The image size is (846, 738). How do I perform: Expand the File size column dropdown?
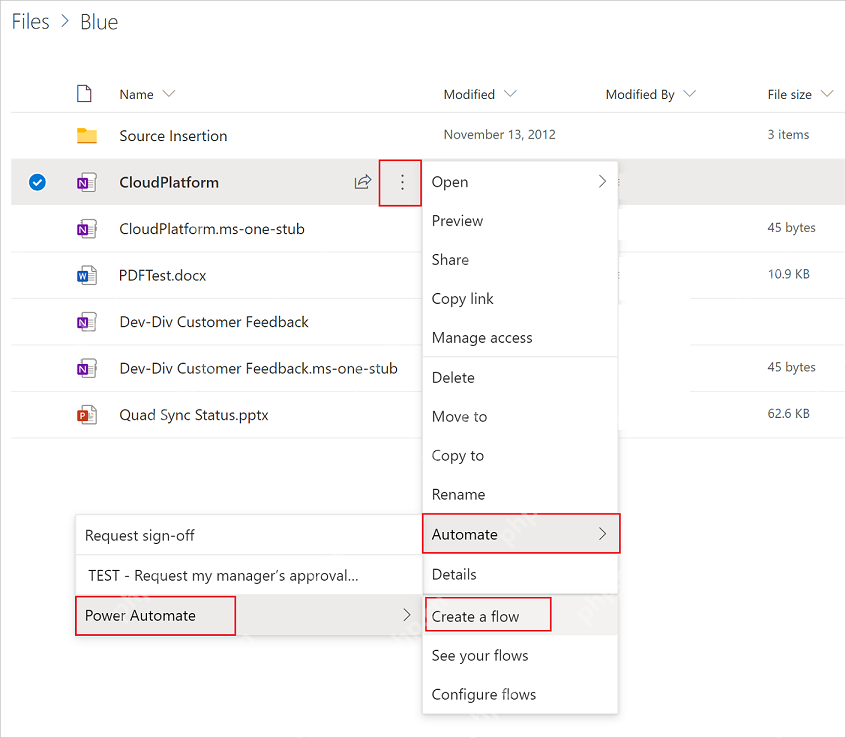pos(827,94)
